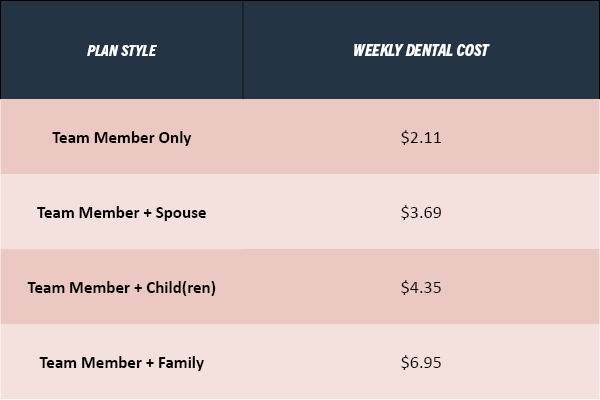Screen dimensions: 600x400
Task: Click the word Family in the last row
Action: tap(181, 363)
